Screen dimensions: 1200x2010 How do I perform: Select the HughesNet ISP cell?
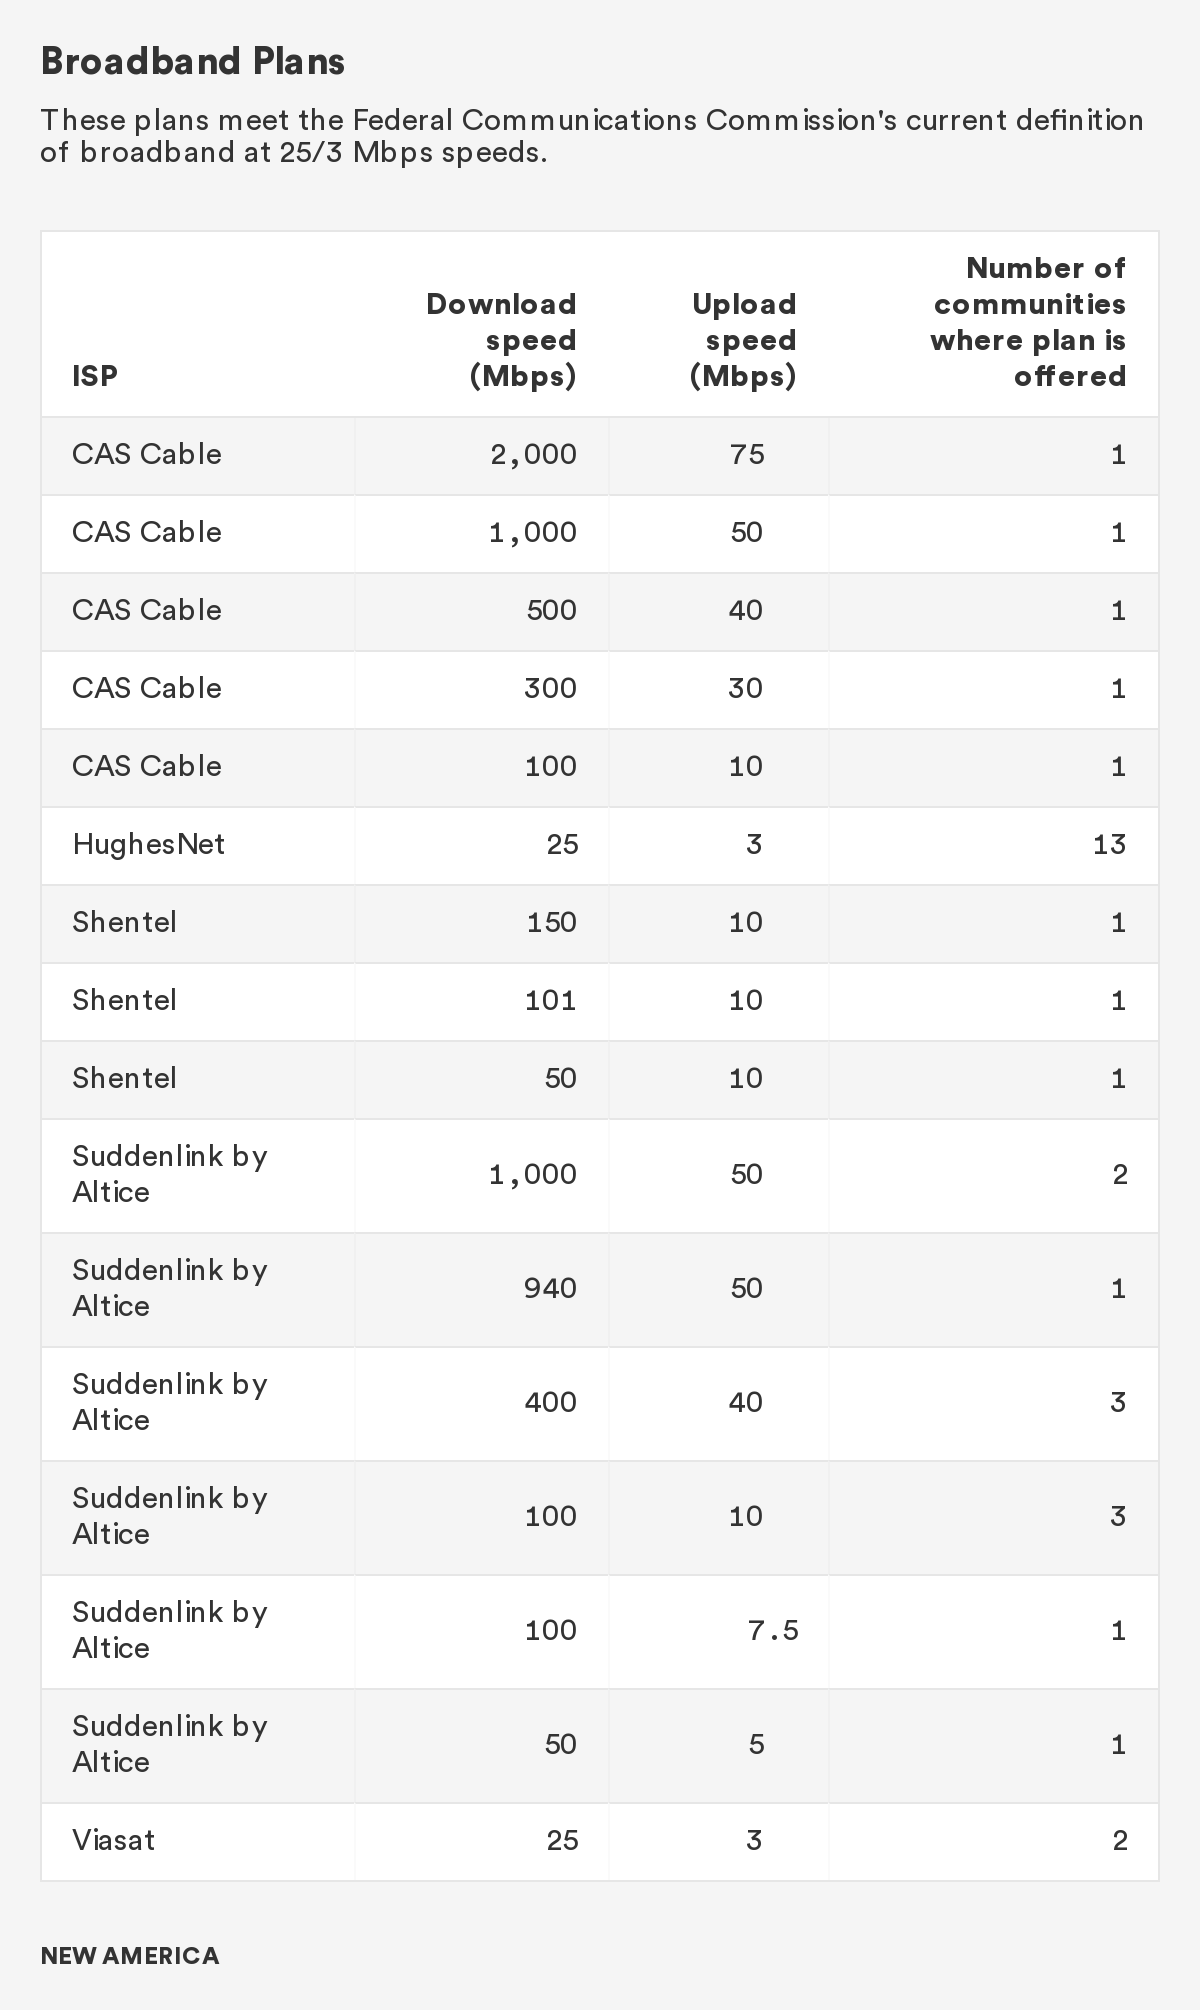tap(148, 844)
